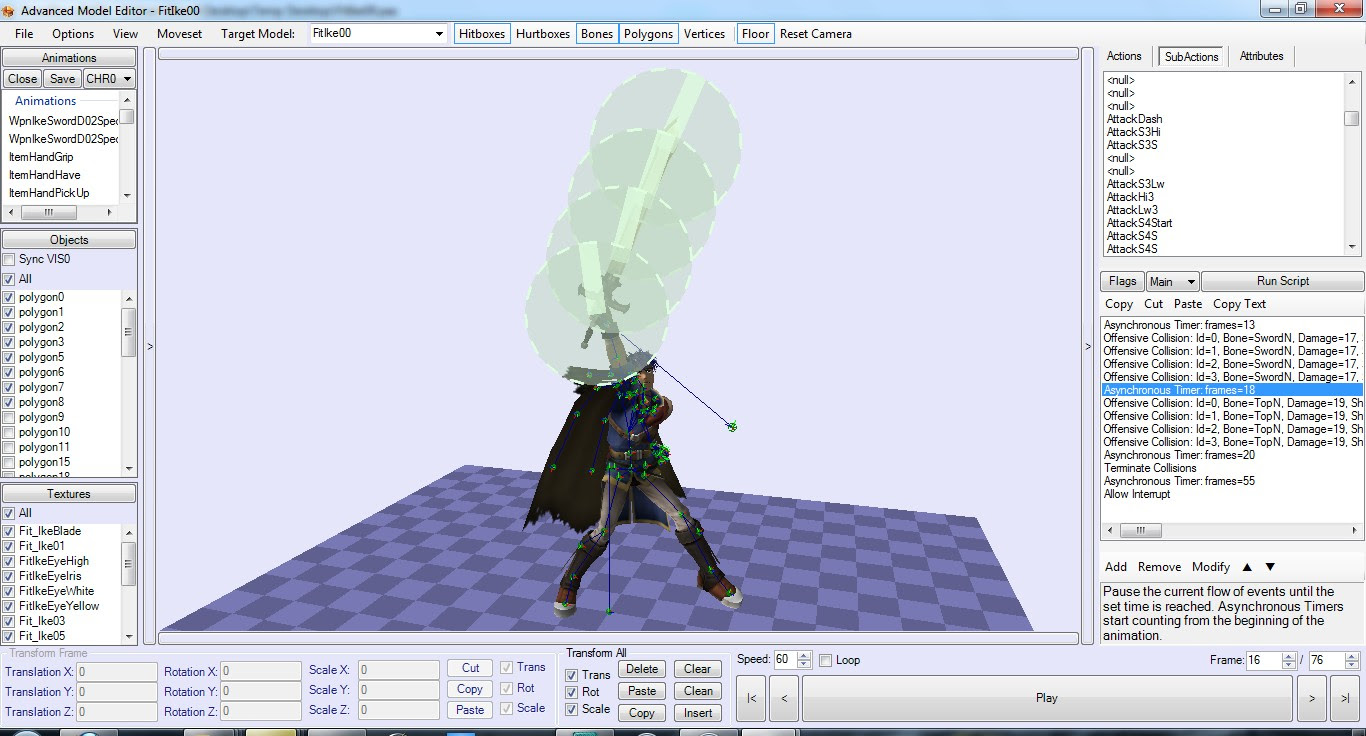Enable the Sync VIS0 checkbox

[10, 260]
